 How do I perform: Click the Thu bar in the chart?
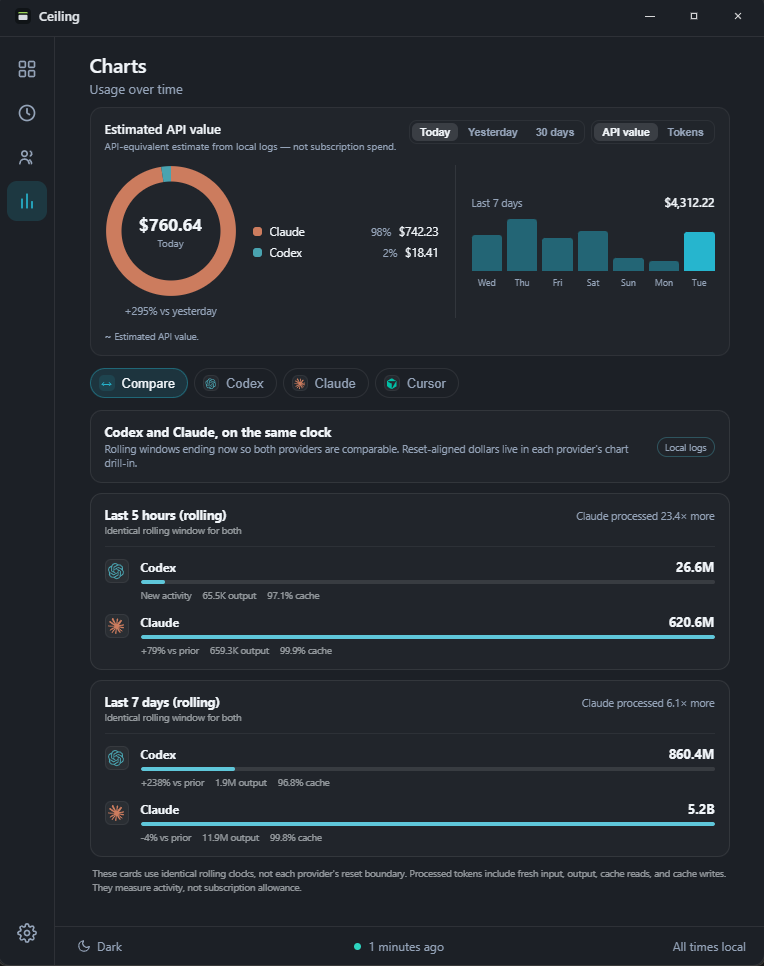(x=522, y=245)
